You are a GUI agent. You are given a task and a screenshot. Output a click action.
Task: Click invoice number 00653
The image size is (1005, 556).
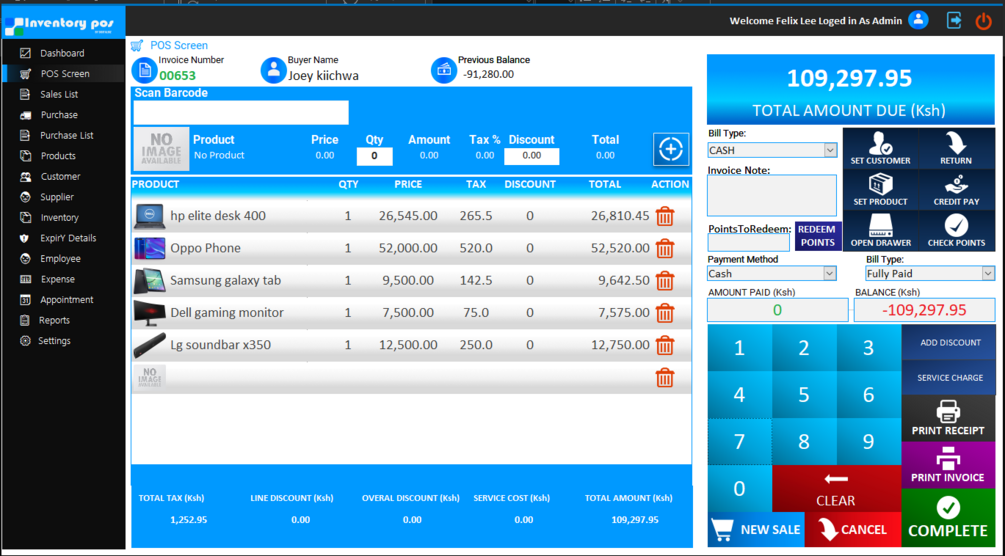178,76
